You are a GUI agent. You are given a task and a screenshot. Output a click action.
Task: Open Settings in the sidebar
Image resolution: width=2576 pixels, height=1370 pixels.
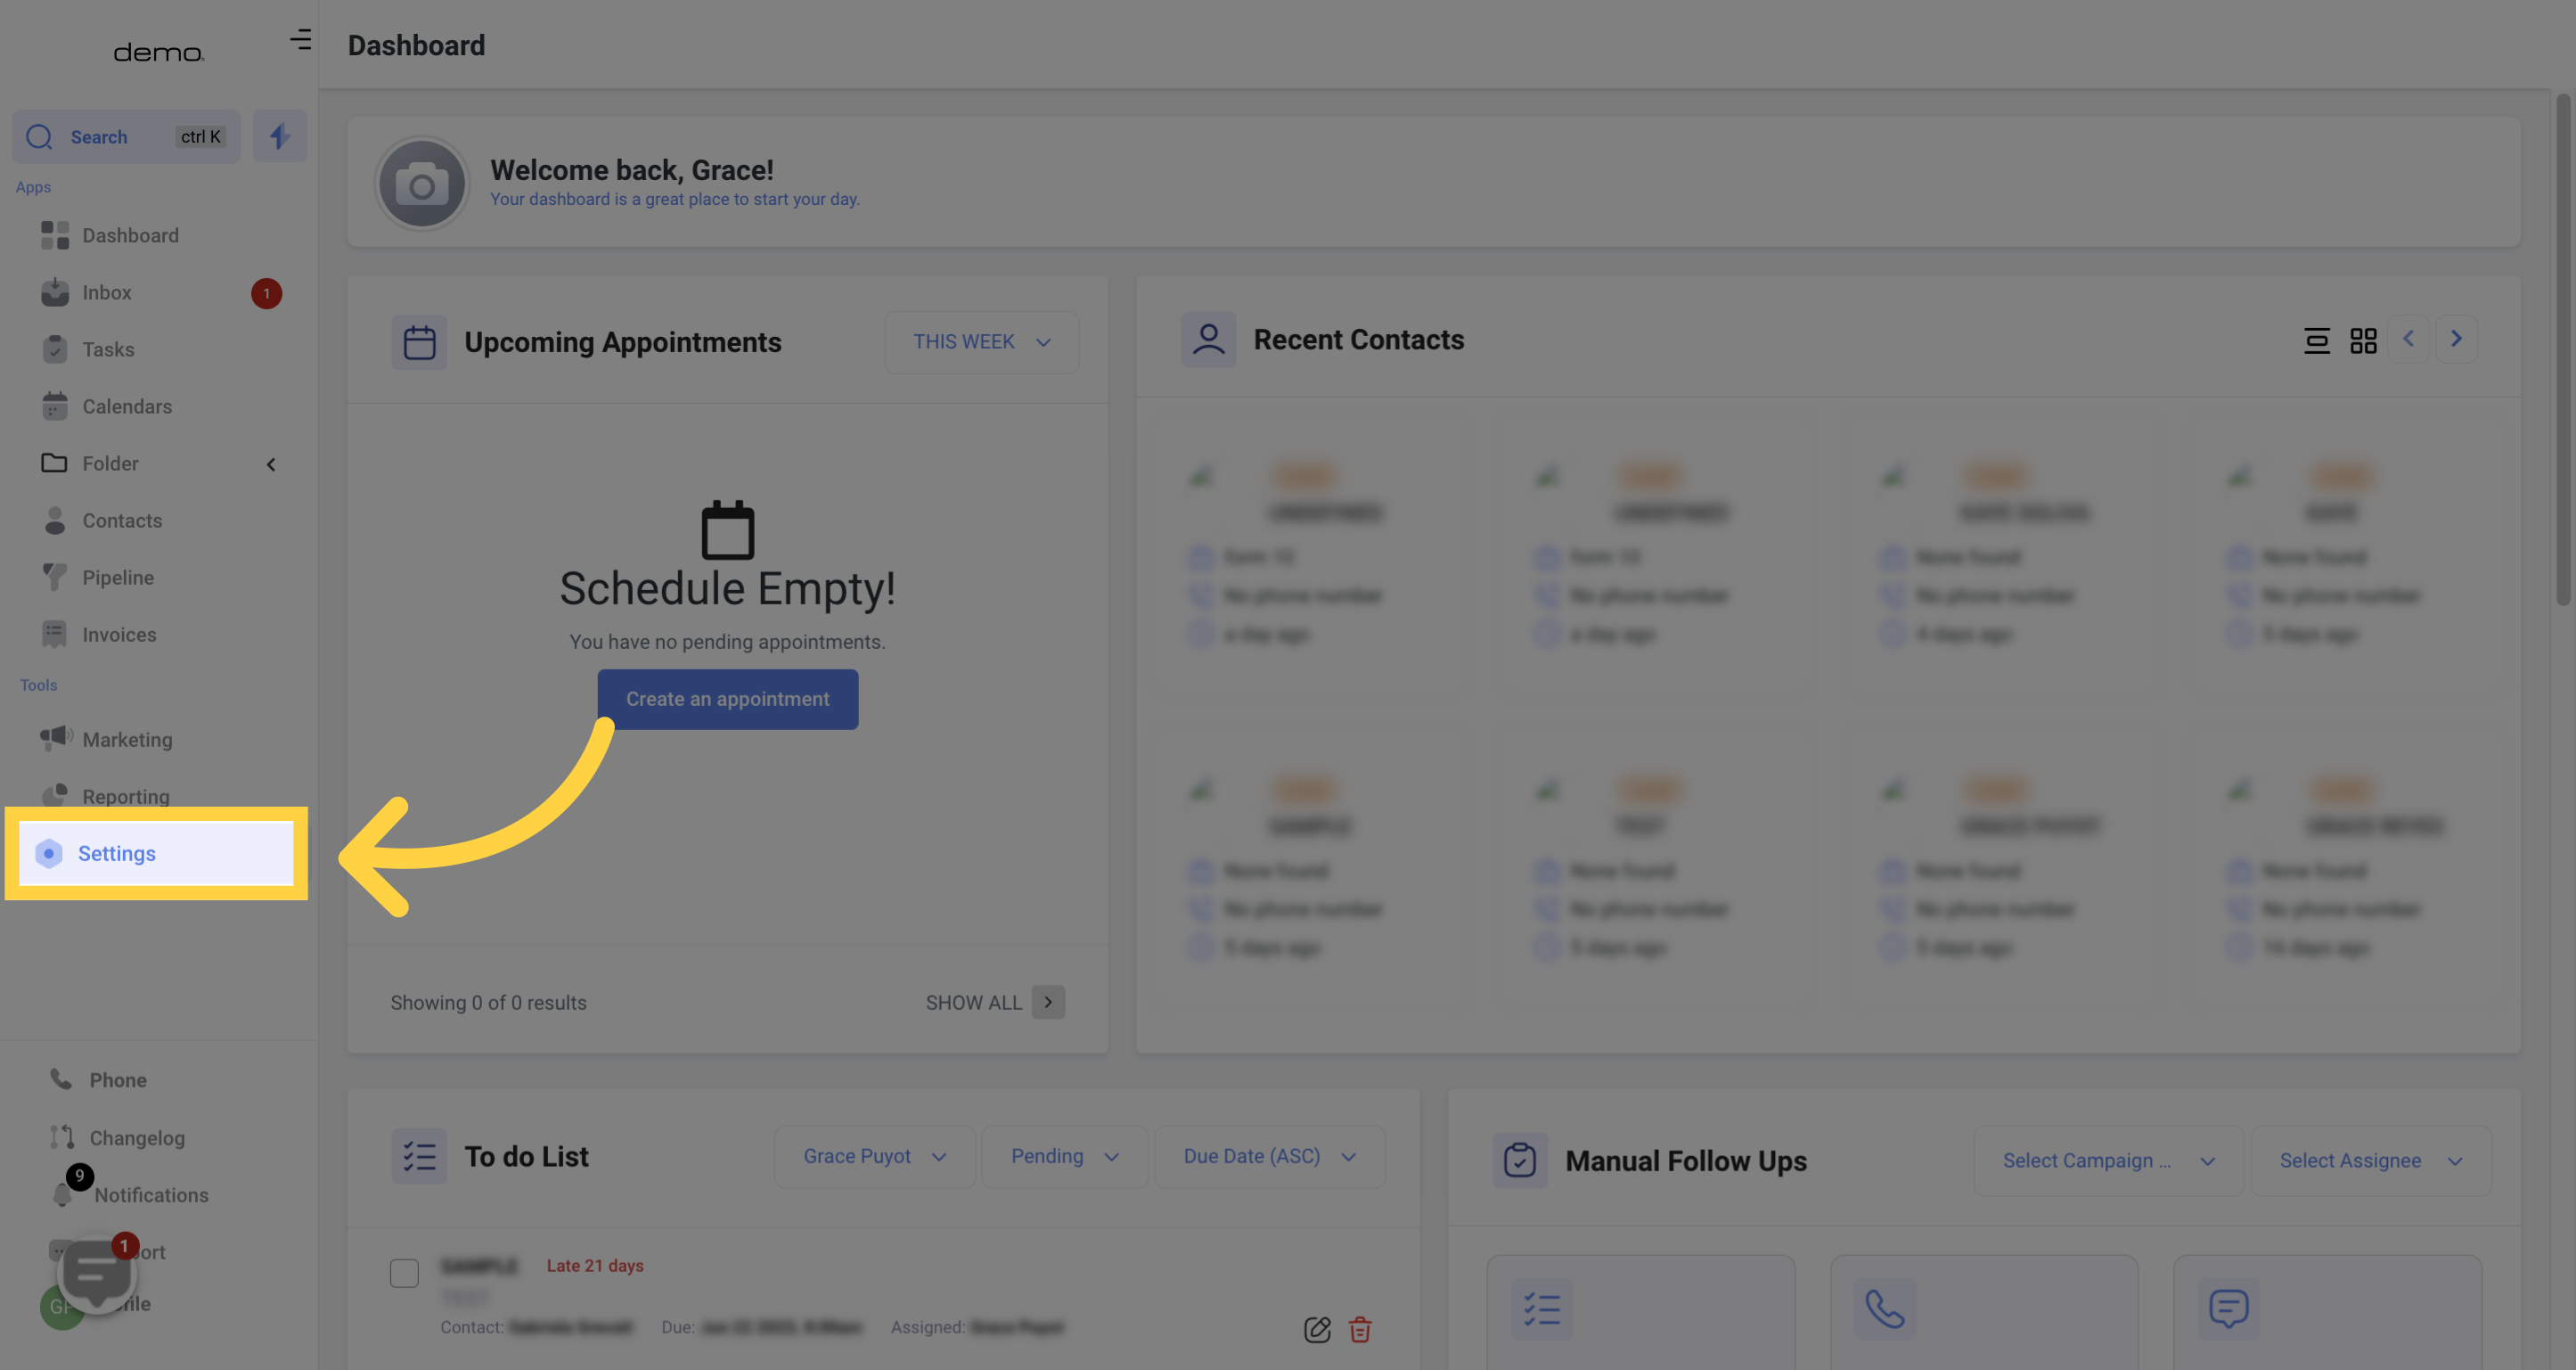tap(117, 853)
